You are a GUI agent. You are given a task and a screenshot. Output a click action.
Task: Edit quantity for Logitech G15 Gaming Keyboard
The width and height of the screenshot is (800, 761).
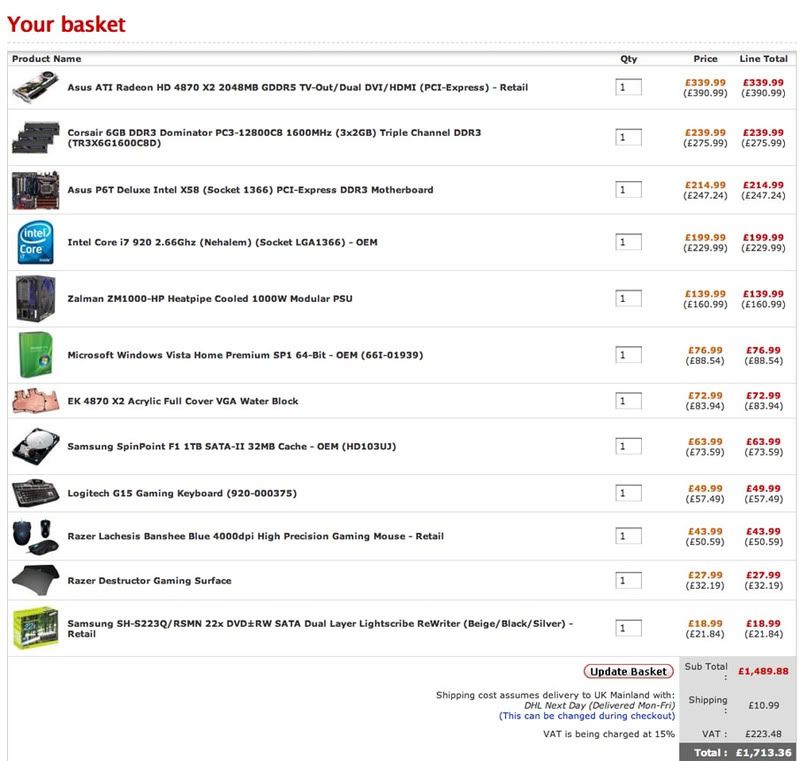coord(629,493)
